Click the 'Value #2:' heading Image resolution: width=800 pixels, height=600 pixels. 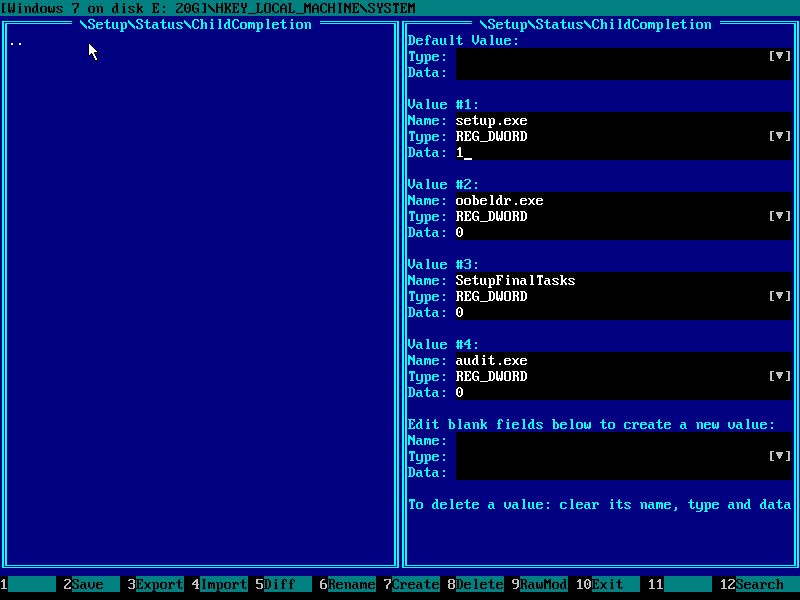[x=443, y=185]
